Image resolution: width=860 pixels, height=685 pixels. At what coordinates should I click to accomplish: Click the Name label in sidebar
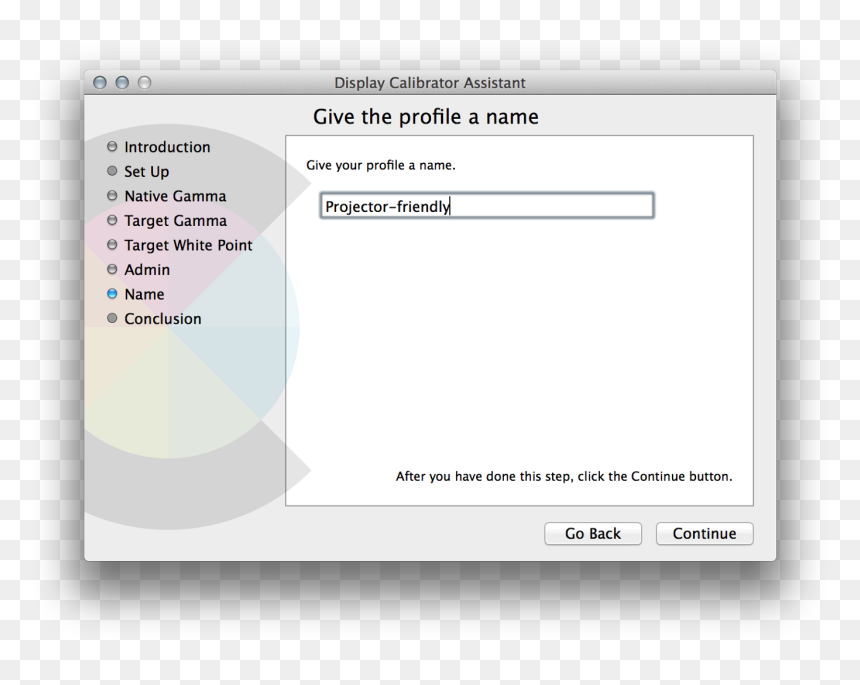click(144, 295)
